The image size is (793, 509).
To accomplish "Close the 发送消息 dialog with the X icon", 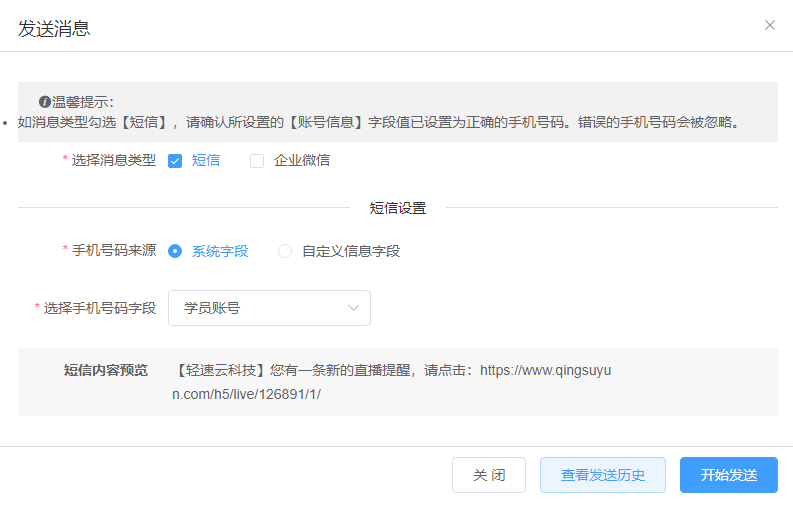I will click(x=769, y=25).
